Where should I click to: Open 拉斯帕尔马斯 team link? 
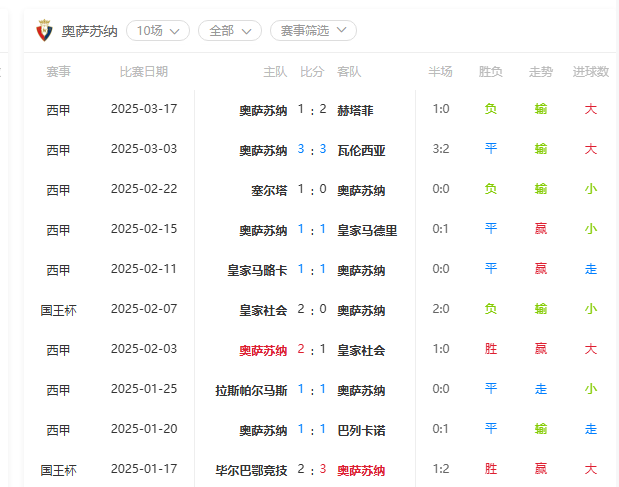(x=251, y=390)
